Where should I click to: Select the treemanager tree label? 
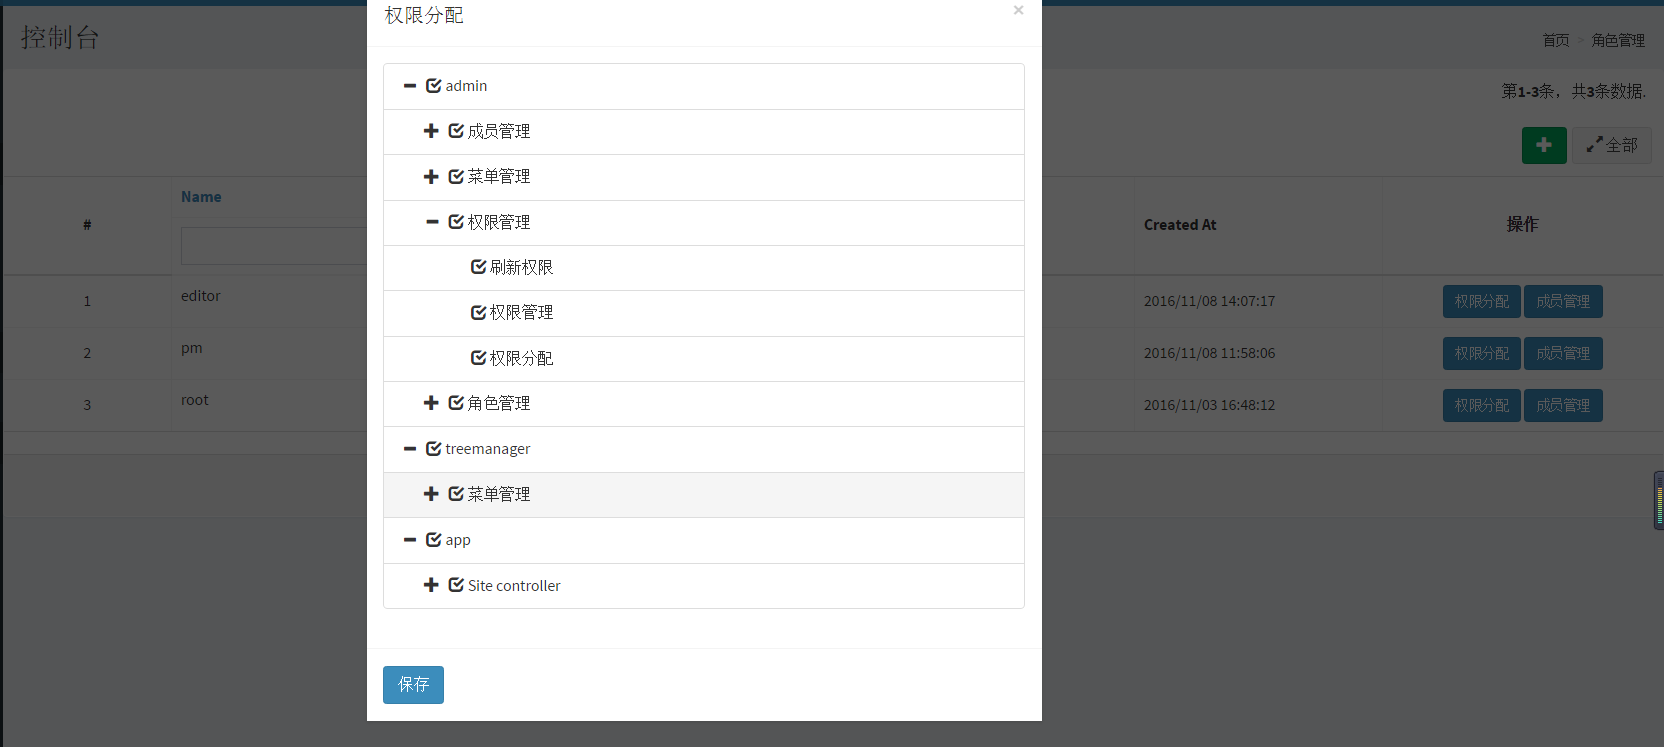click(x=488, y=449)
